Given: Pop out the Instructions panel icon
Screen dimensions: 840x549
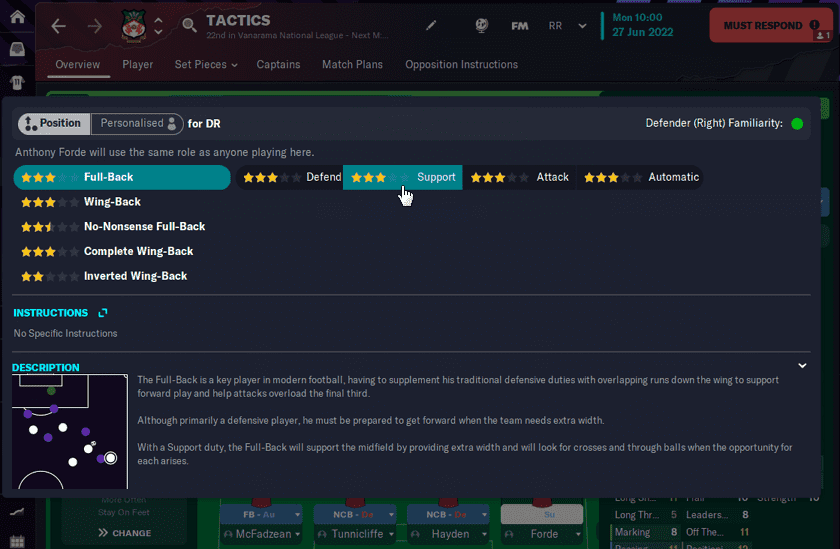Looking at the screenshot, I should (x=103, y=313).
